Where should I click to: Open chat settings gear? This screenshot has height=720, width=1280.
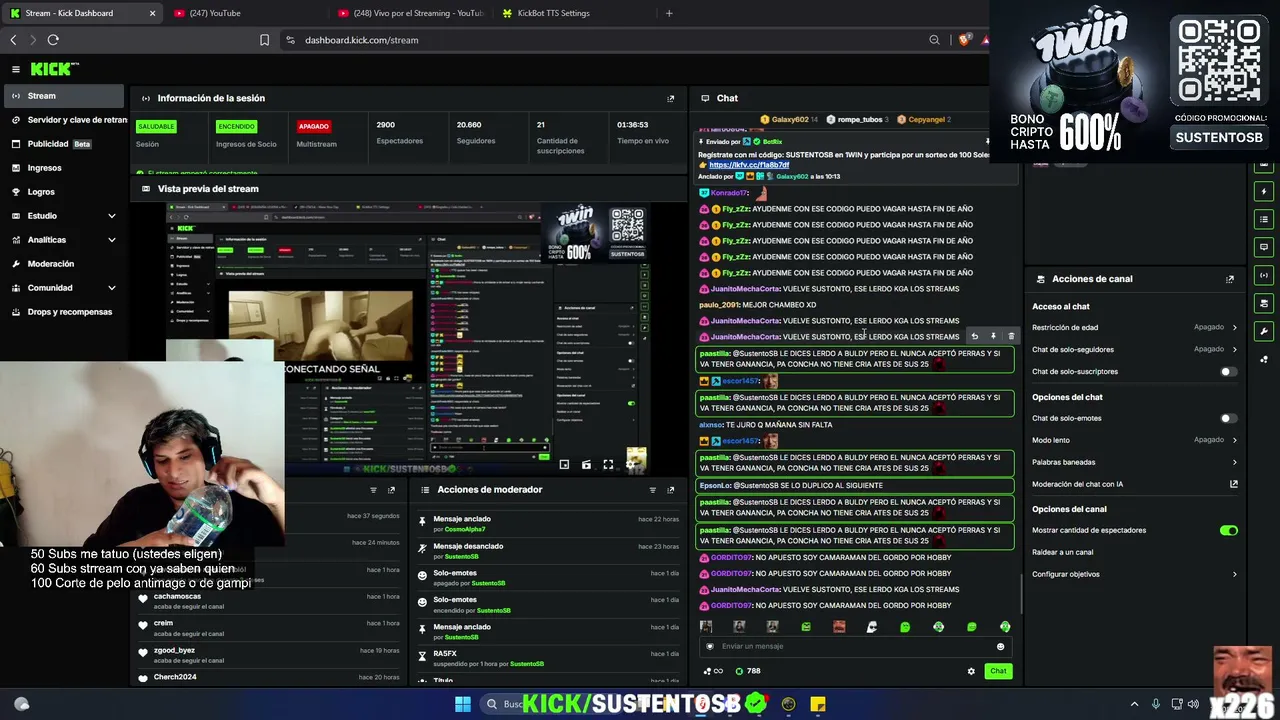[971, 671]
